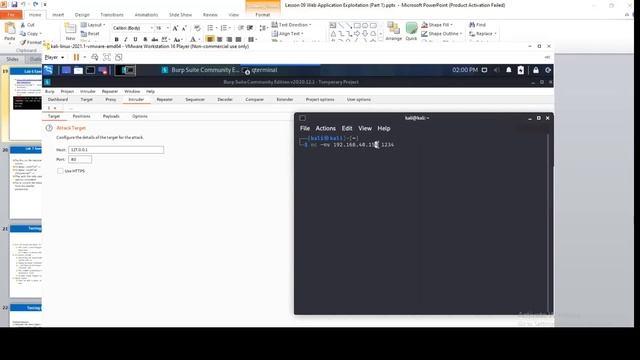Switch to the Transitions ribbon tab
Image resolution: width=640 pixels, height=360 pixels.
[112, 15]
